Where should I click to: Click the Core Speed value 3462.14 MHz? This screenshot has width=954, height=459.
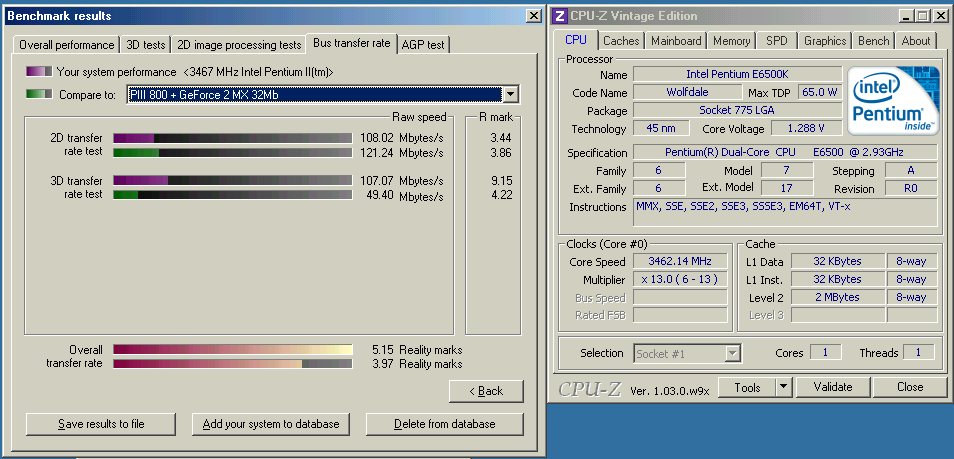pyautogui.click(x=680, y=262)
